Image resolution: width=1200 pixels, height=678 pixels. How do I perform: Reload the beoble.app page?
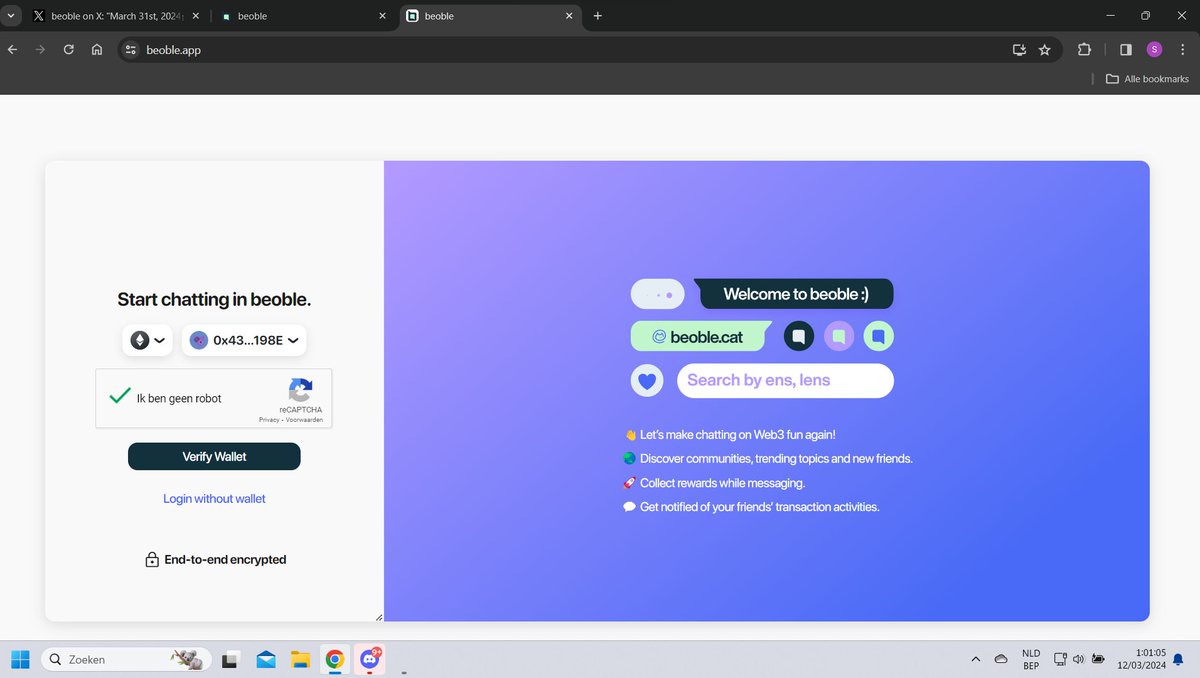coord(69,49)
